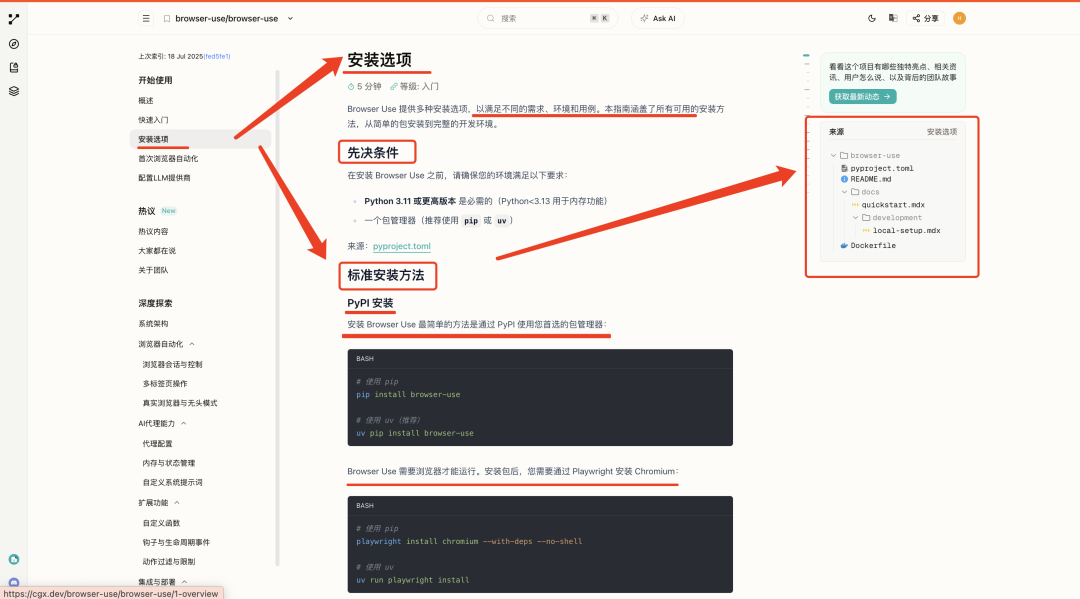Open the orange user avatar menu
Viewport: 1080px width, 599px height.
959,19
